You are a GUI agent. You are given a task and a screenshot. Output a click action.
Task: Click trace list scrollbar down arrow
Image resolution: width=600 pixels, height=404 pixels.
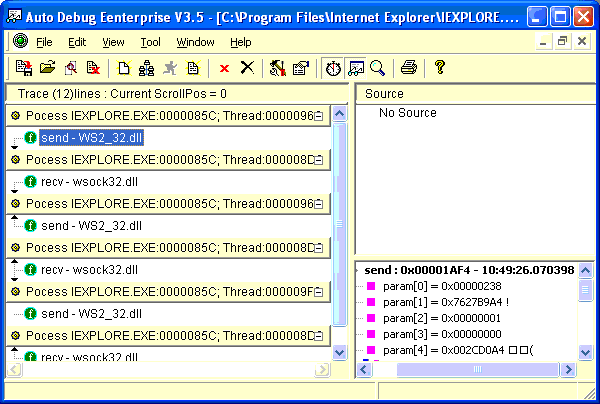340,352
